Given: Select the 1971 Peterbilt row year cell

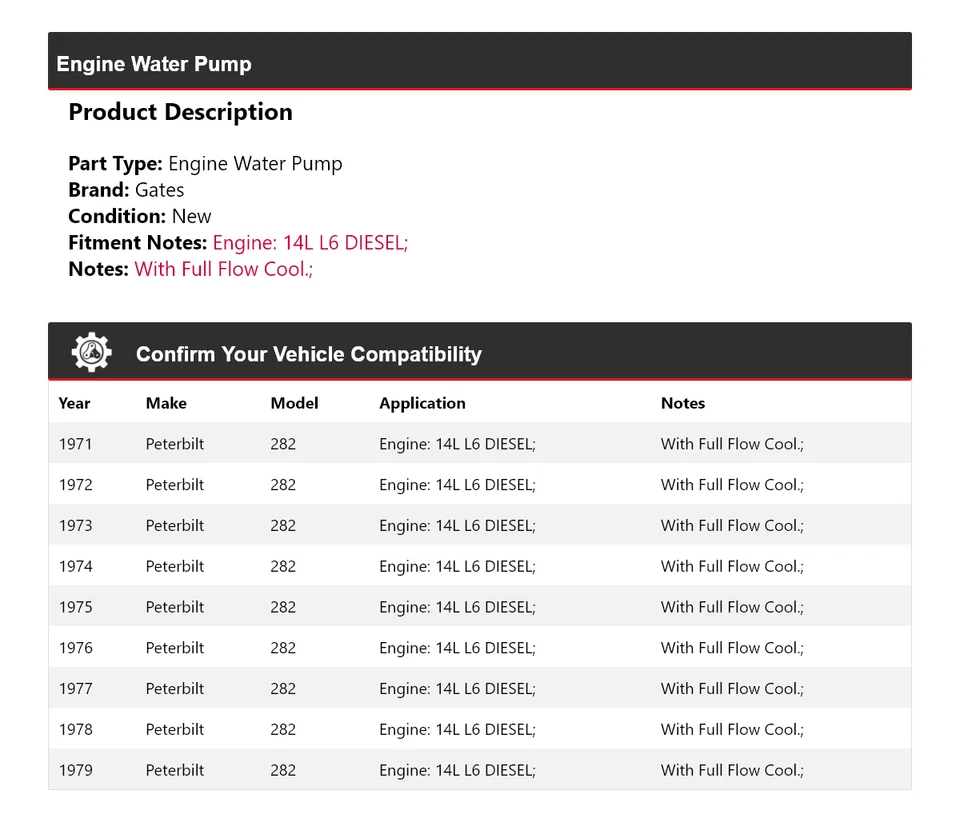Looking at the screenshot, I should [x=75, y=444].
